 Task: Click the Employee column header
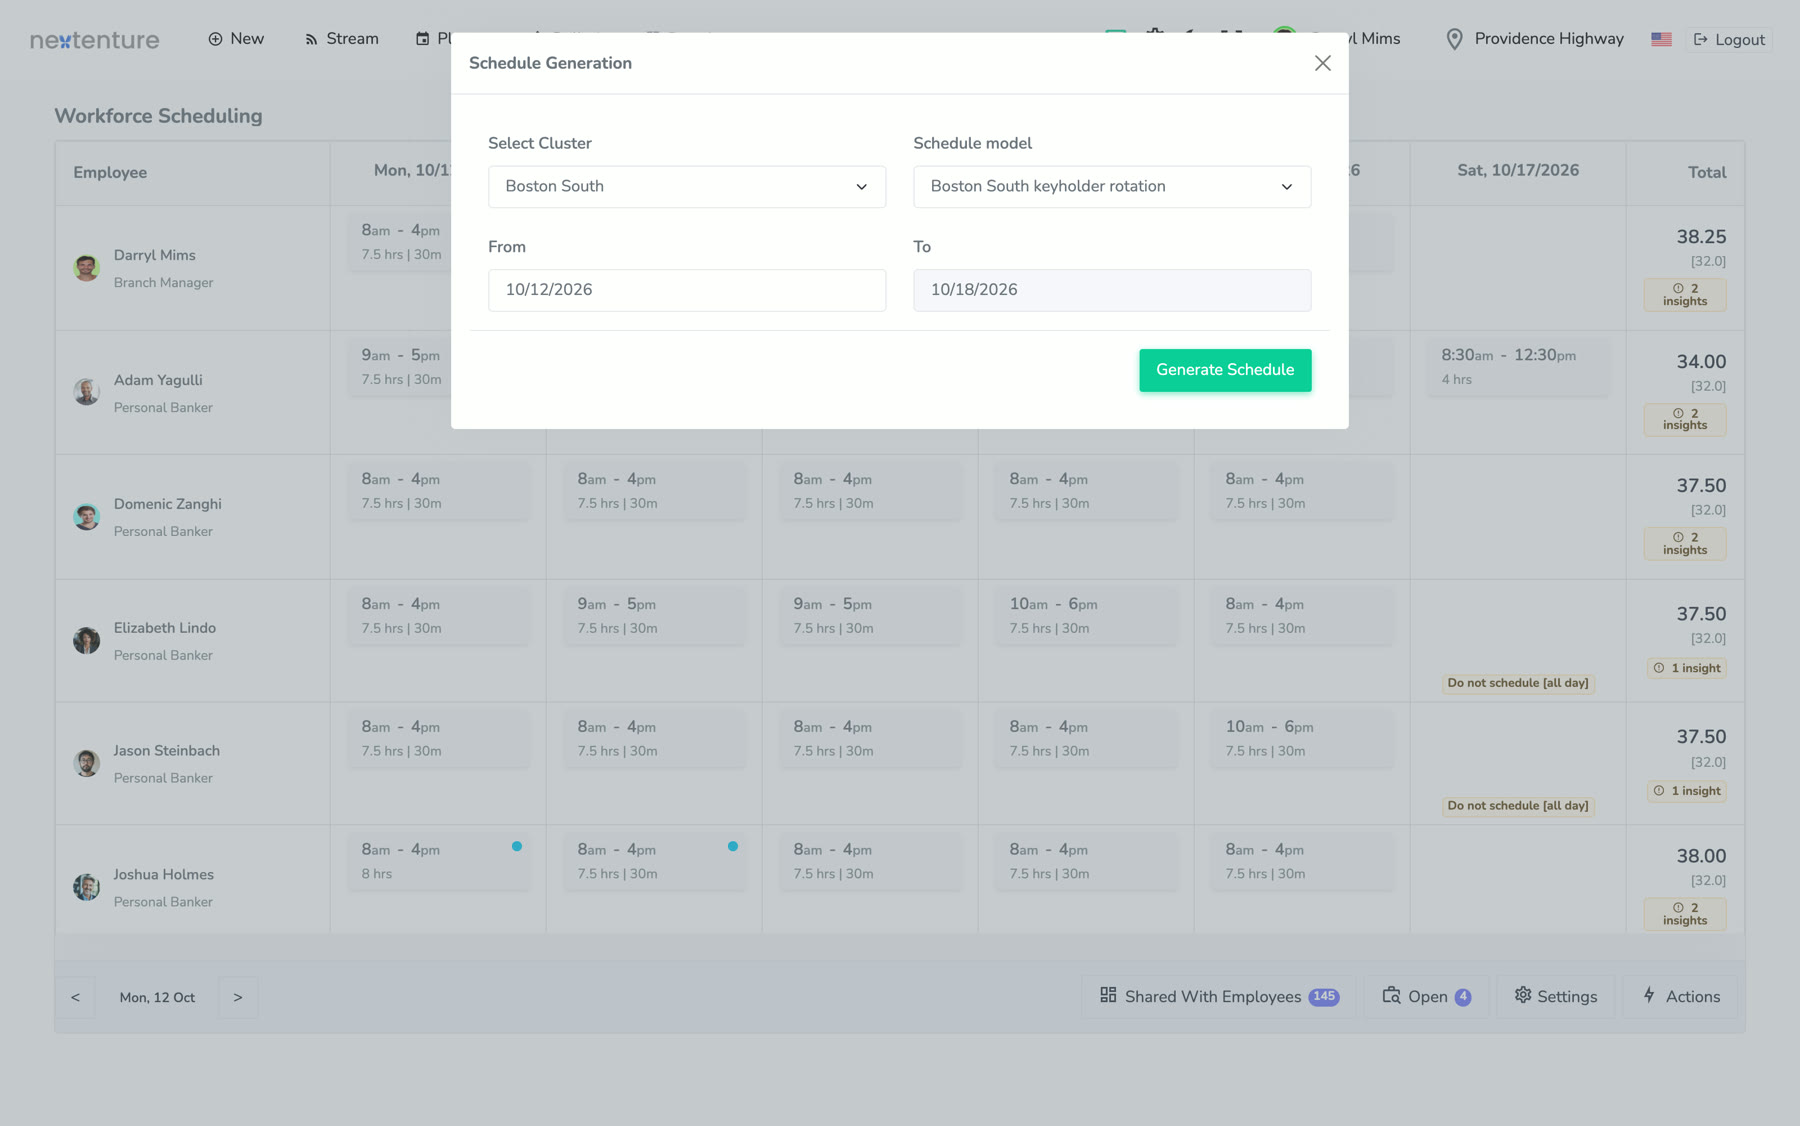point(110,173)
